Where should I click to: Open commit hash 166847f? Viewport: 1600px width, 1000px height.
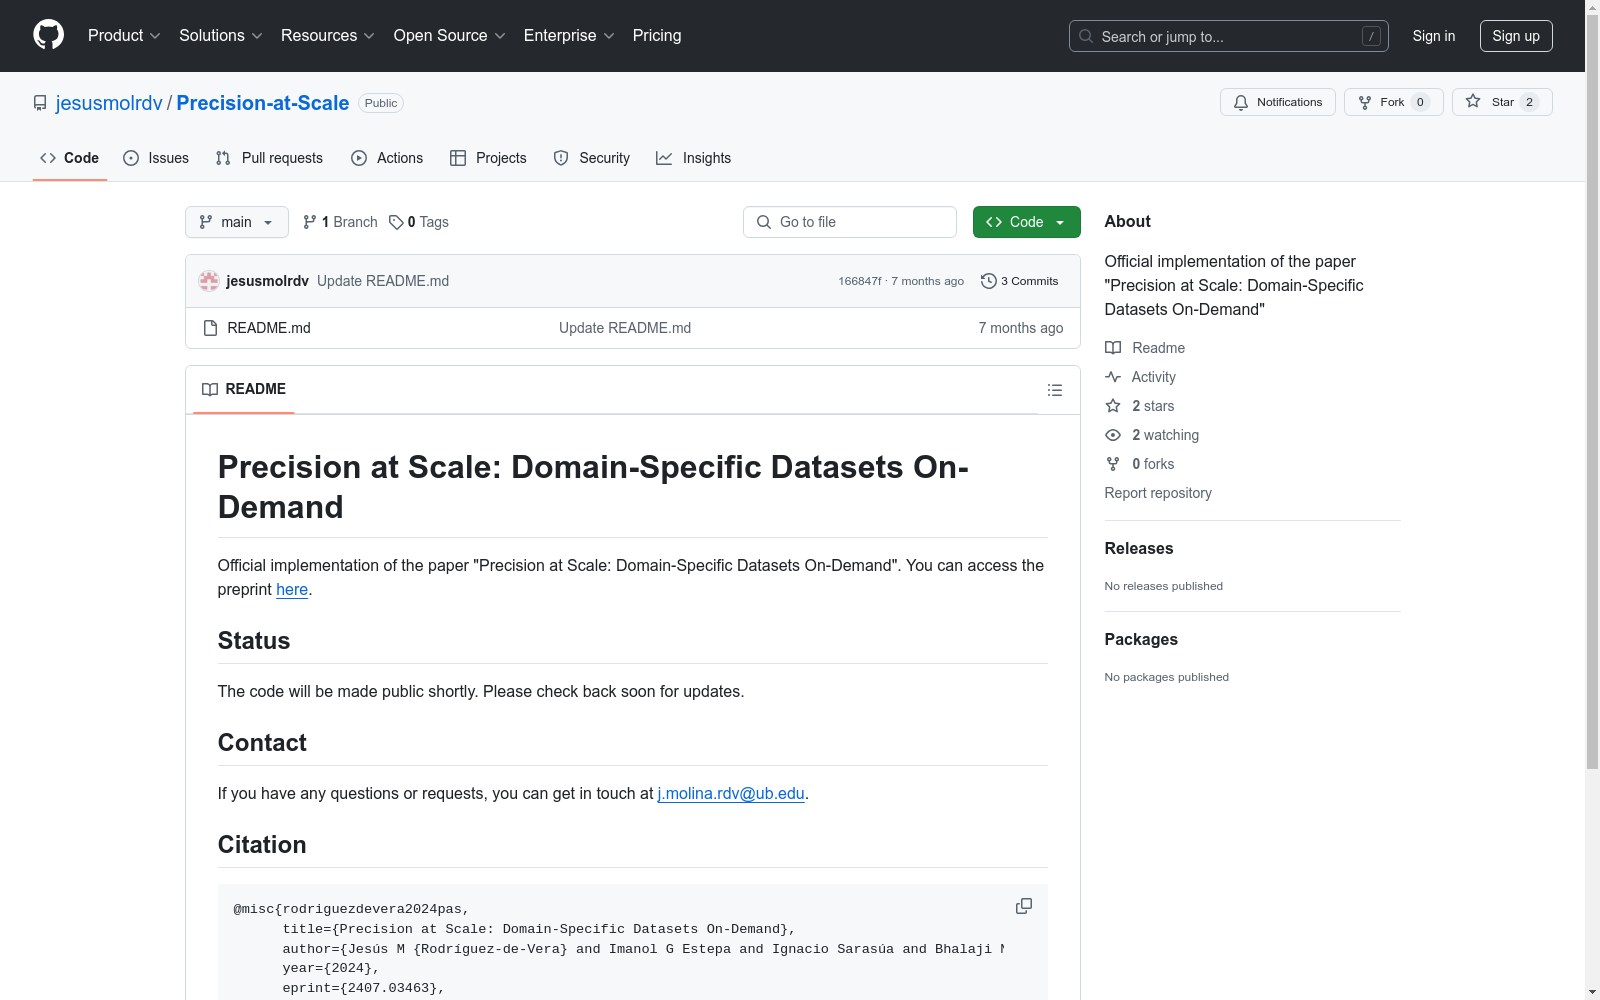point(860,281)
